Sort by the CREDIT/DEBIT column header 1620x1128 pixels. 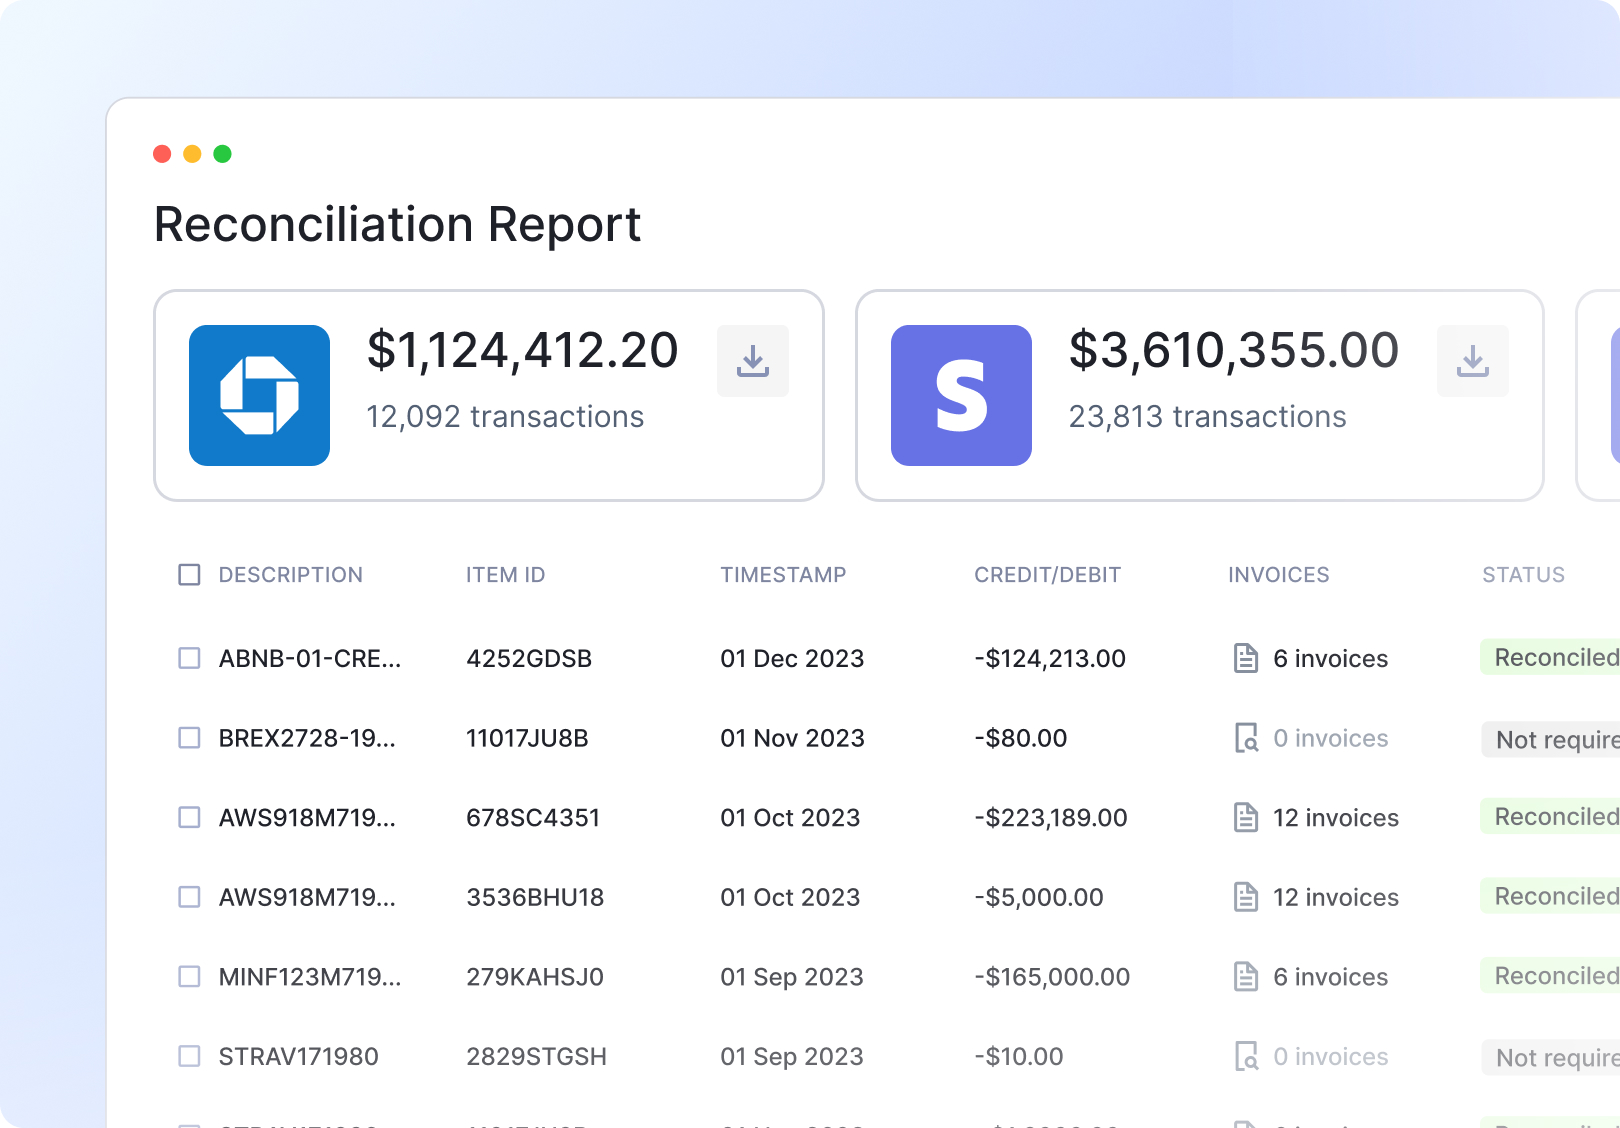(1047, 574)
